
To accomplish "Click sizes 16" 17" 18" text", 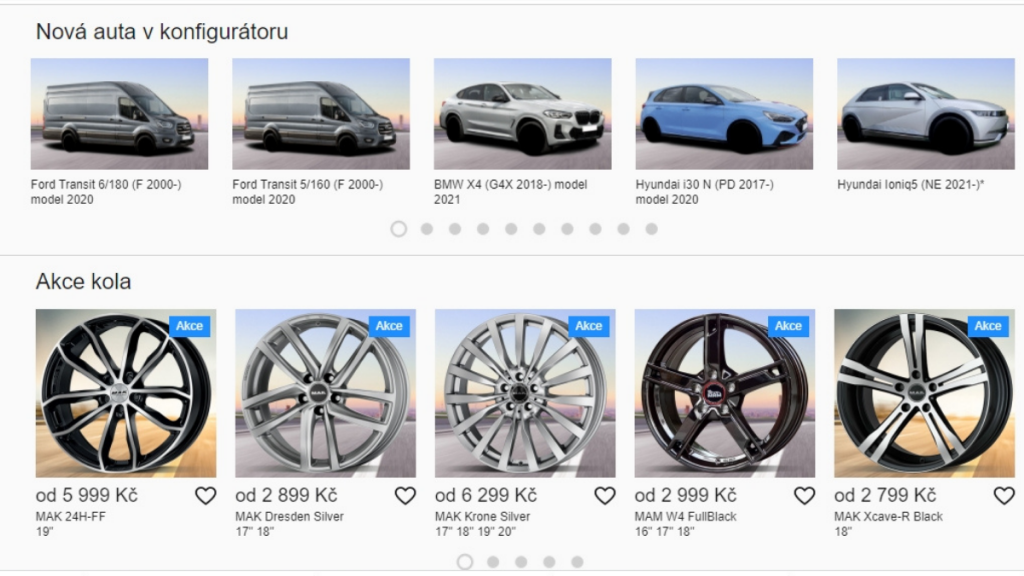I will click(x=664, y=532).
